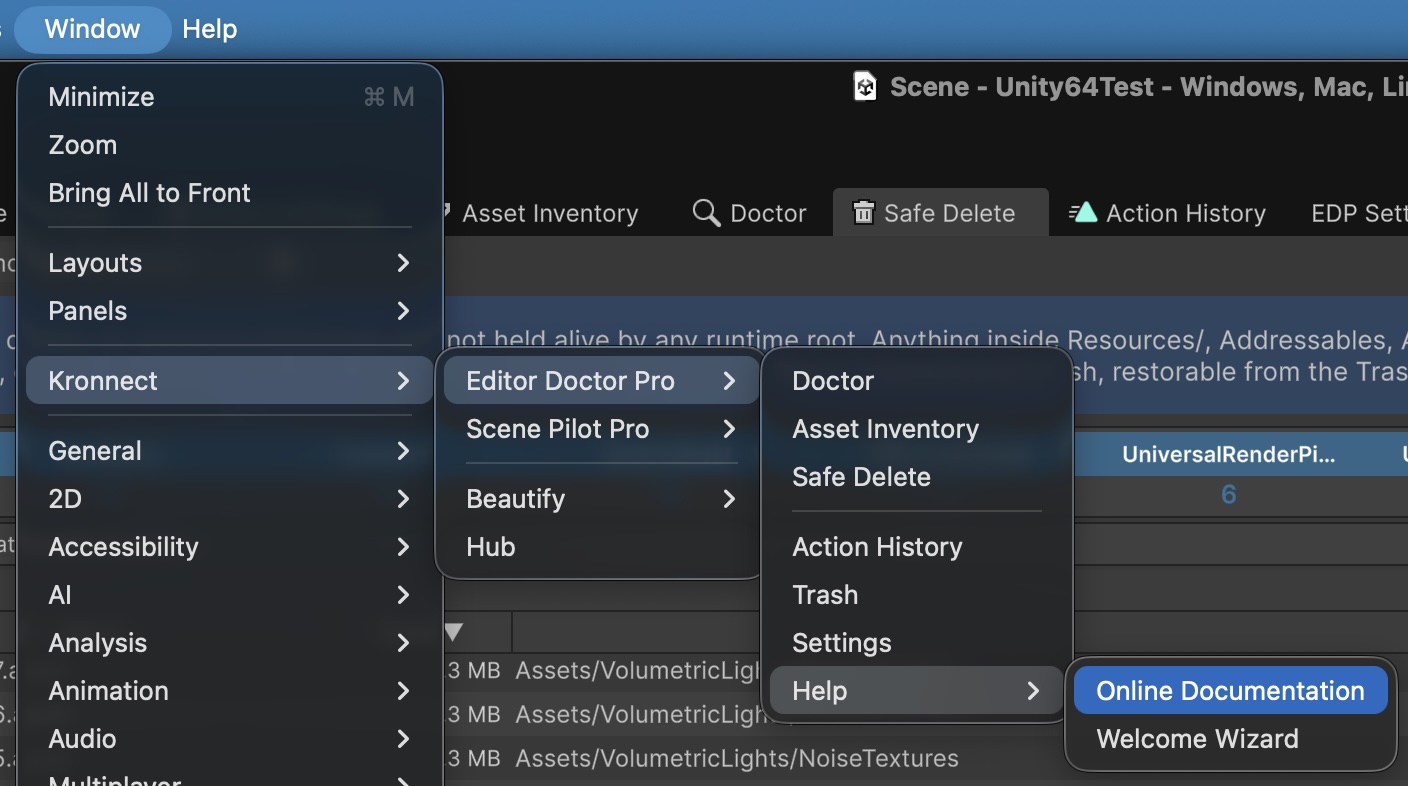Expand the AI submenu

pos(230,595)
